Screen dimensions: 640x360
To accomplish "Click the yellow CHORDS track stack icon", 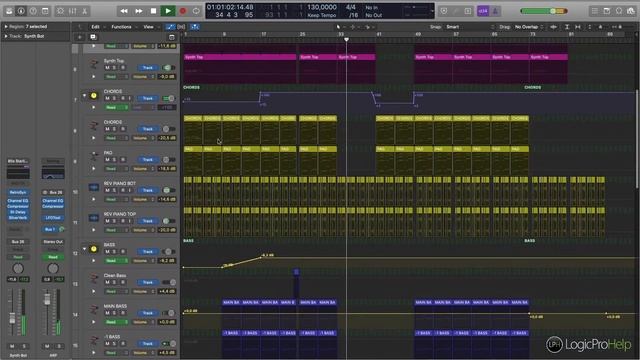I will click(x=94, y=96).
